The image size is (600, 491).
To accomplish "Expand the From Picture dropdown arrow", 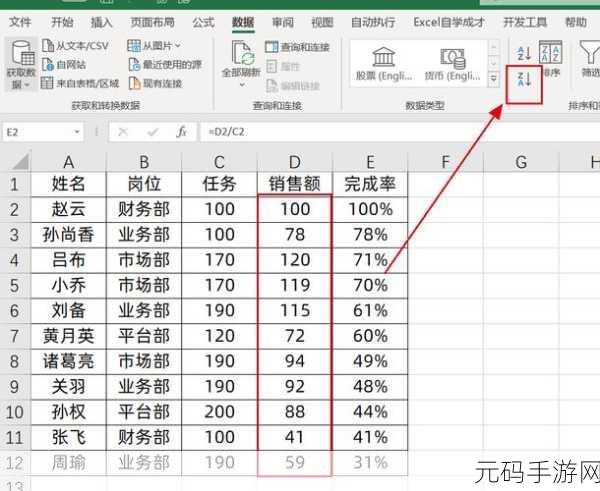I will click(x=178, y=46).
